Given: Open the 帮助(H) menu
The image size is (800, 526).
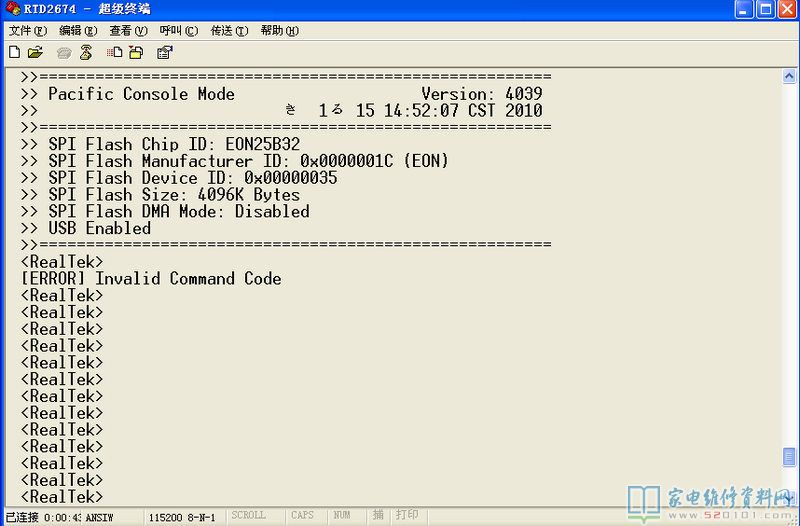Looking at the screenshot, I should (x=279, y=31).
